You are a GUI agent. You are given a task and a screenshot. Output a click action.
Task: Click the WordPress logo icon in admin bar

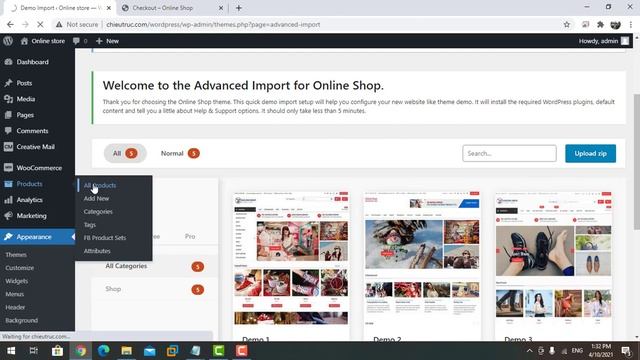[x=8, y=41]
